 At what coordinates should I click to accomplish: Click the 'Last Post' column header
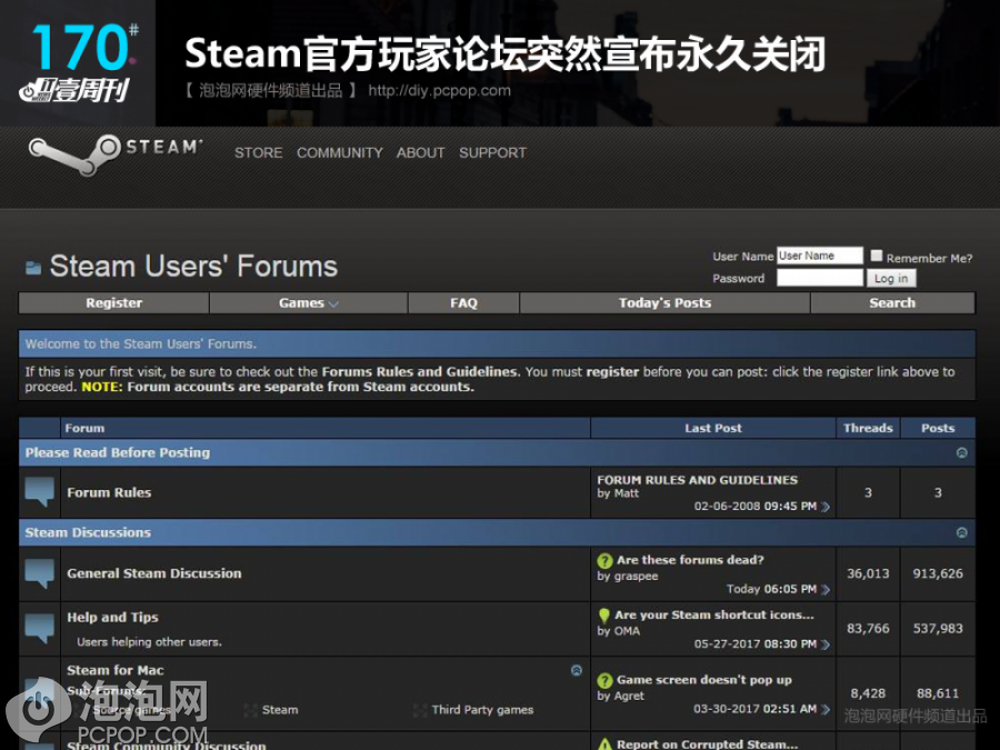click(713, 429)
